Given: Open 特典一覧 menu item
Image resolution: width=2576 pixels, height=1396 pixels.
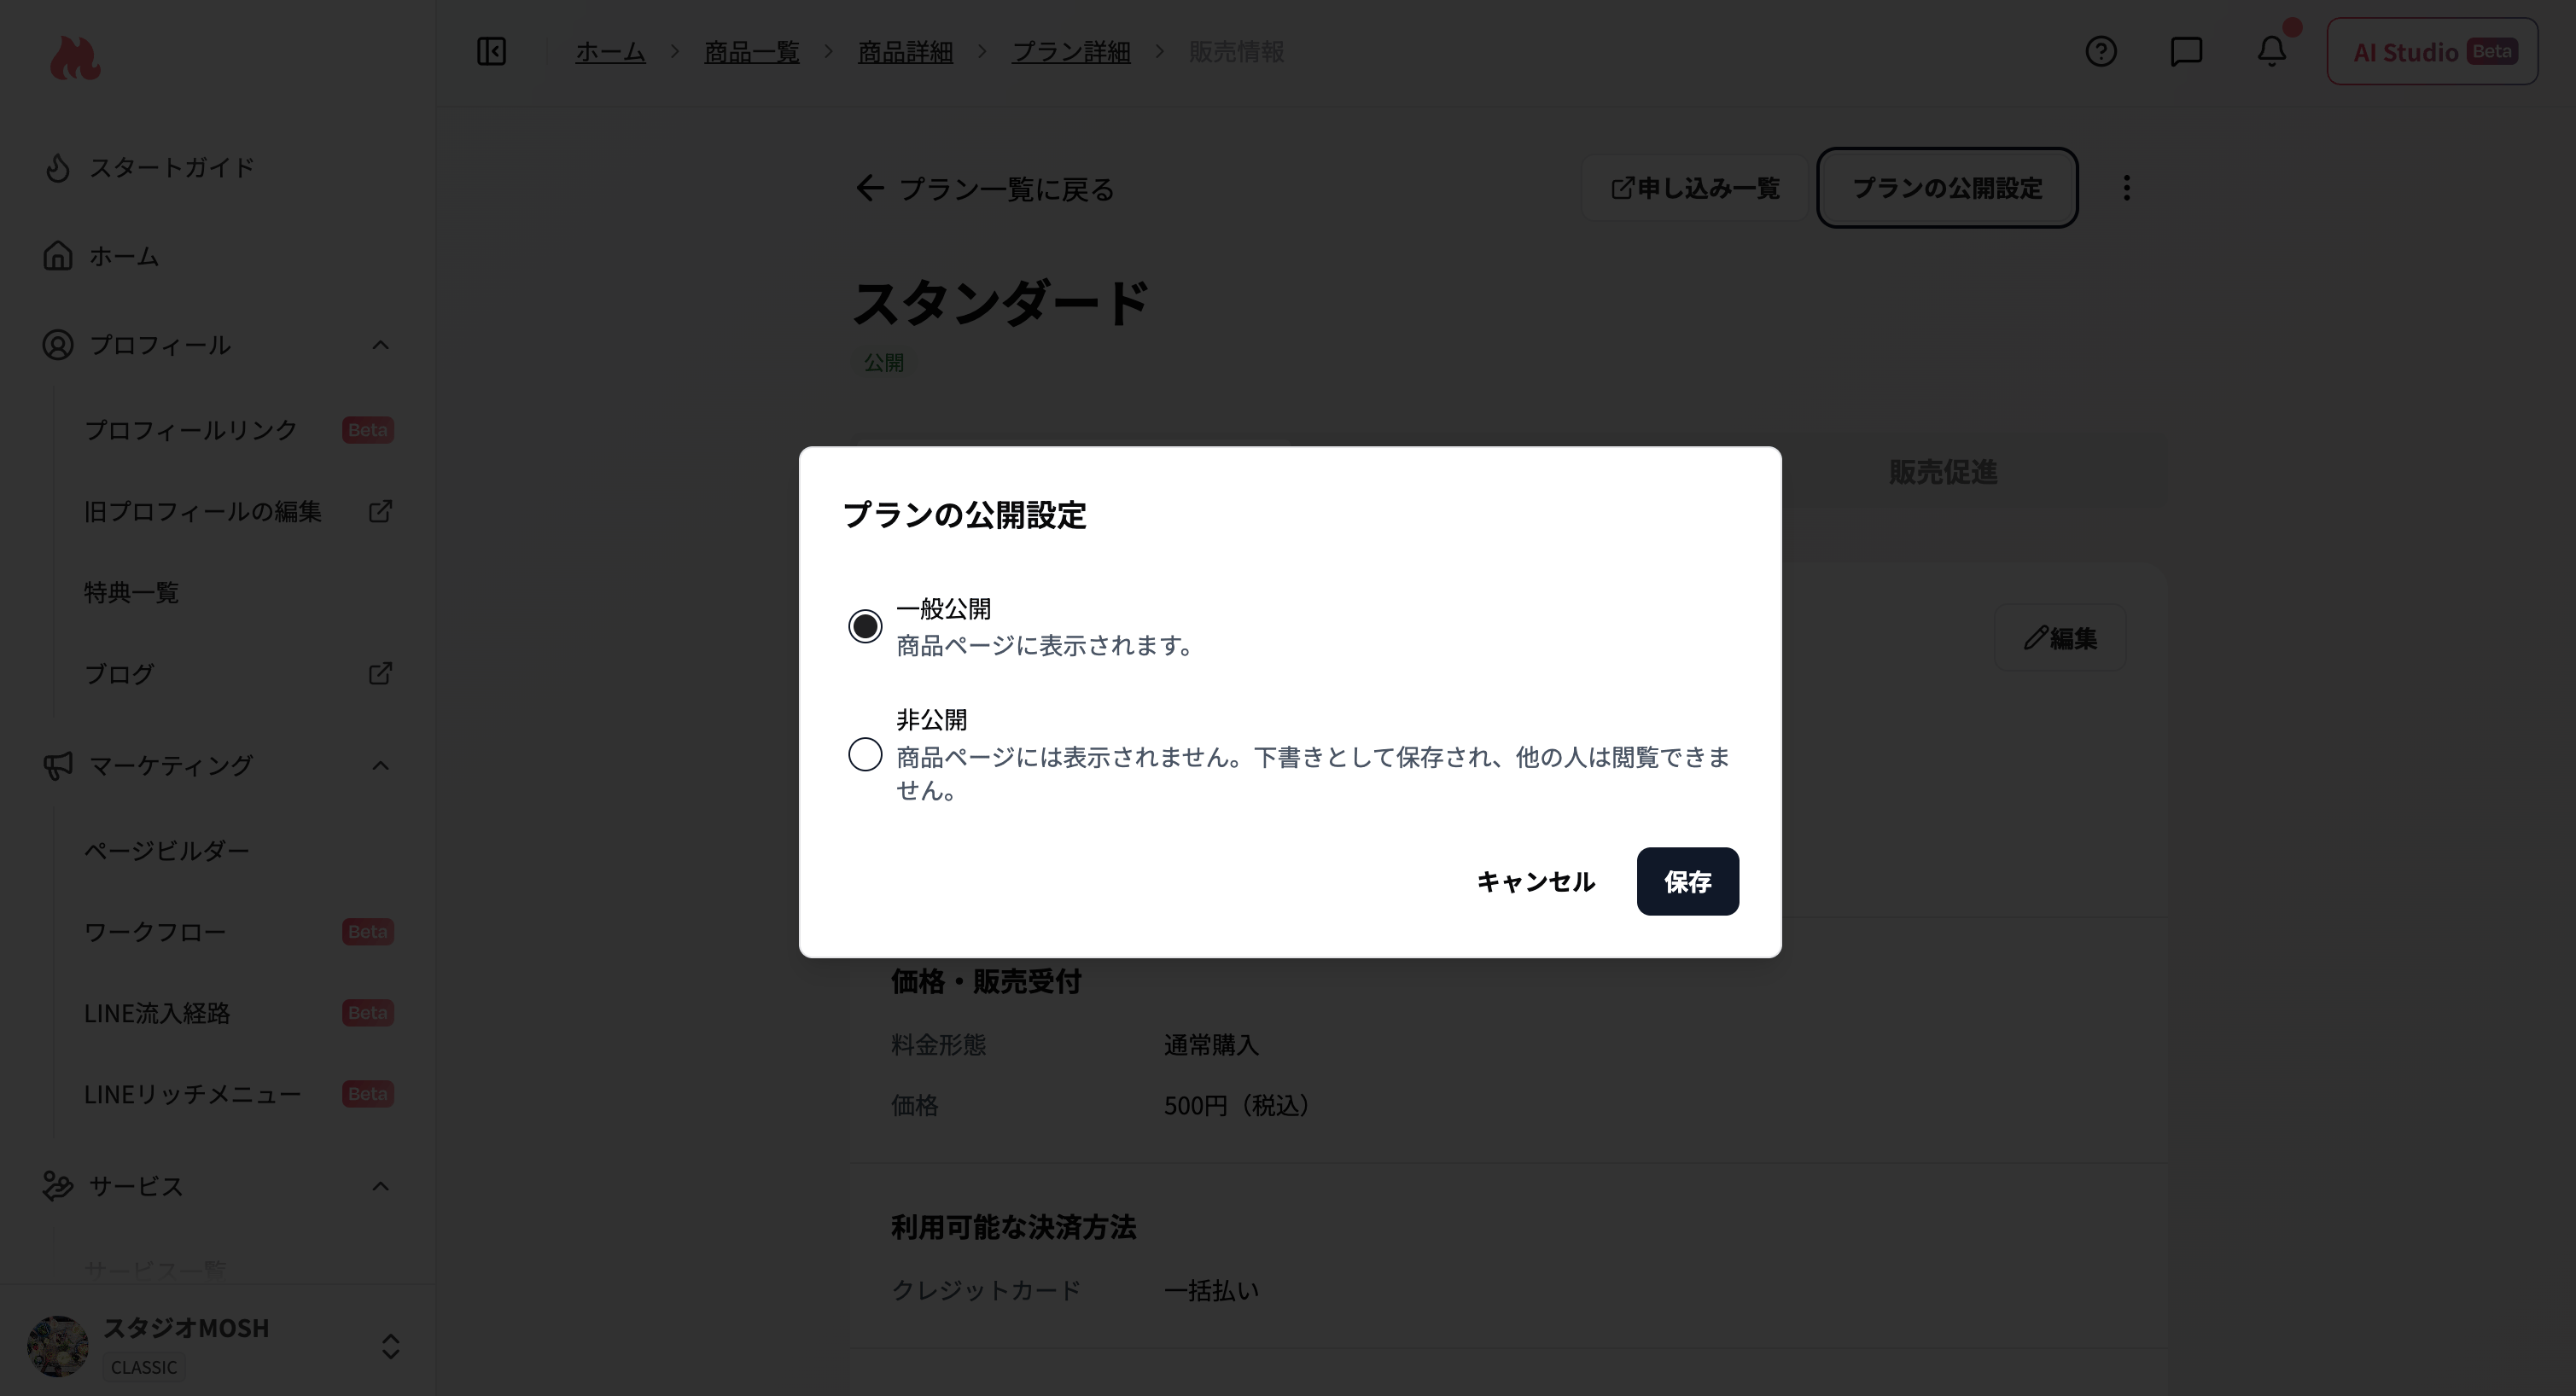Looking at the screenshot, I should click(131, 592).
